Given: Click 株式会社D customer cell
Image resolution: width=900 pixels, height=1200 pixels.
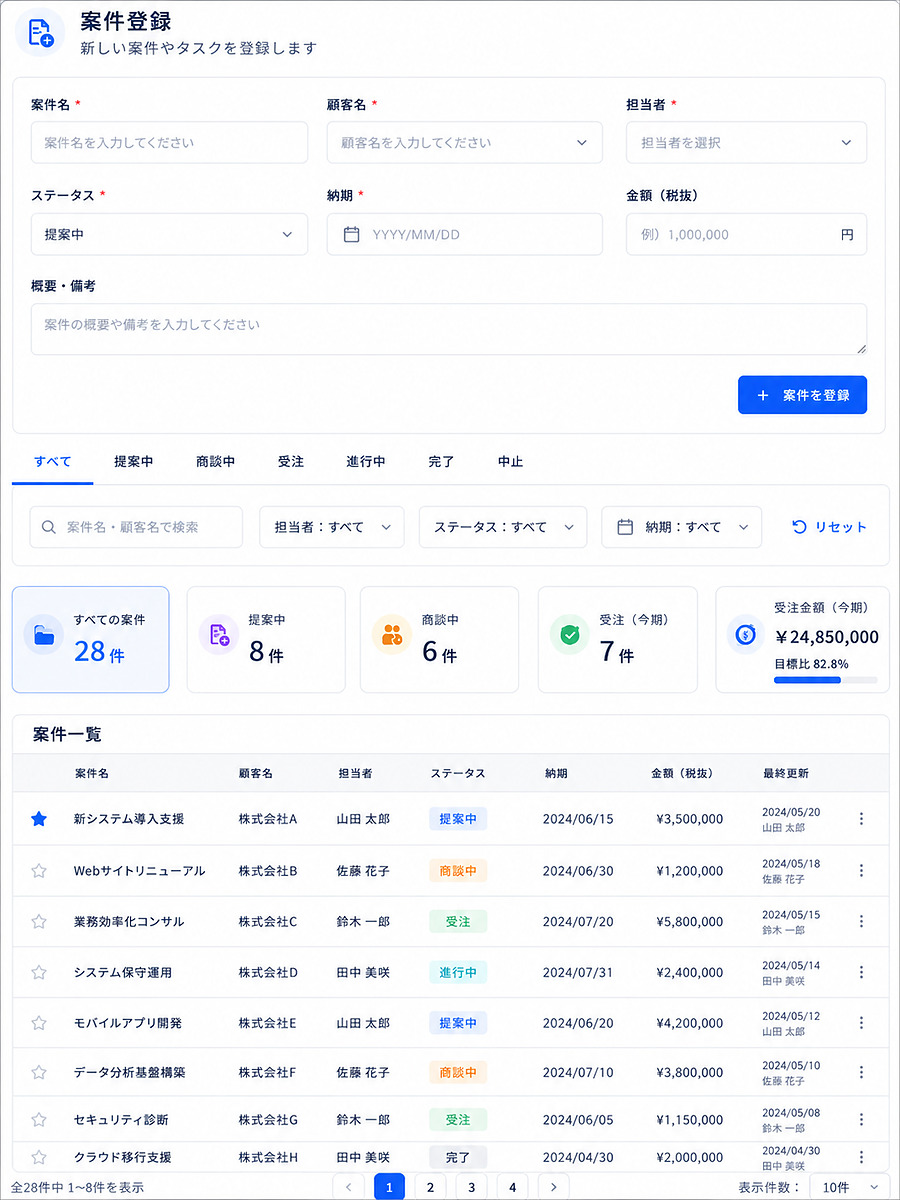Looking at the screenshot, I should pos(268,972).
